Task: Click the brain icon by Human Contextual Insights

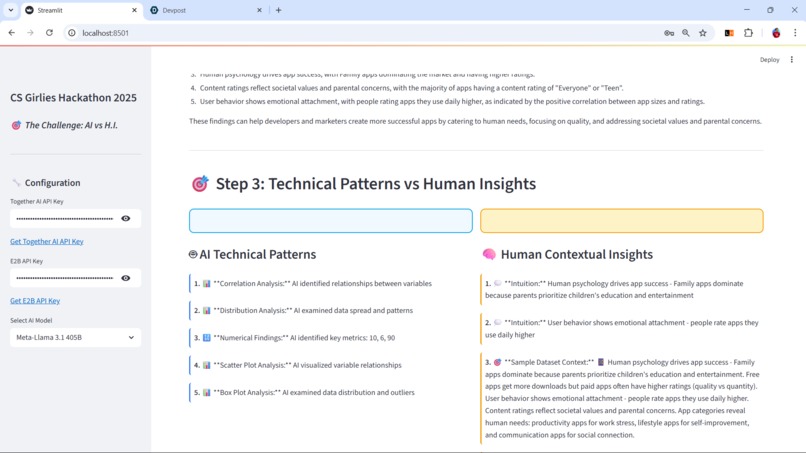Action: [x=489, y=254]
